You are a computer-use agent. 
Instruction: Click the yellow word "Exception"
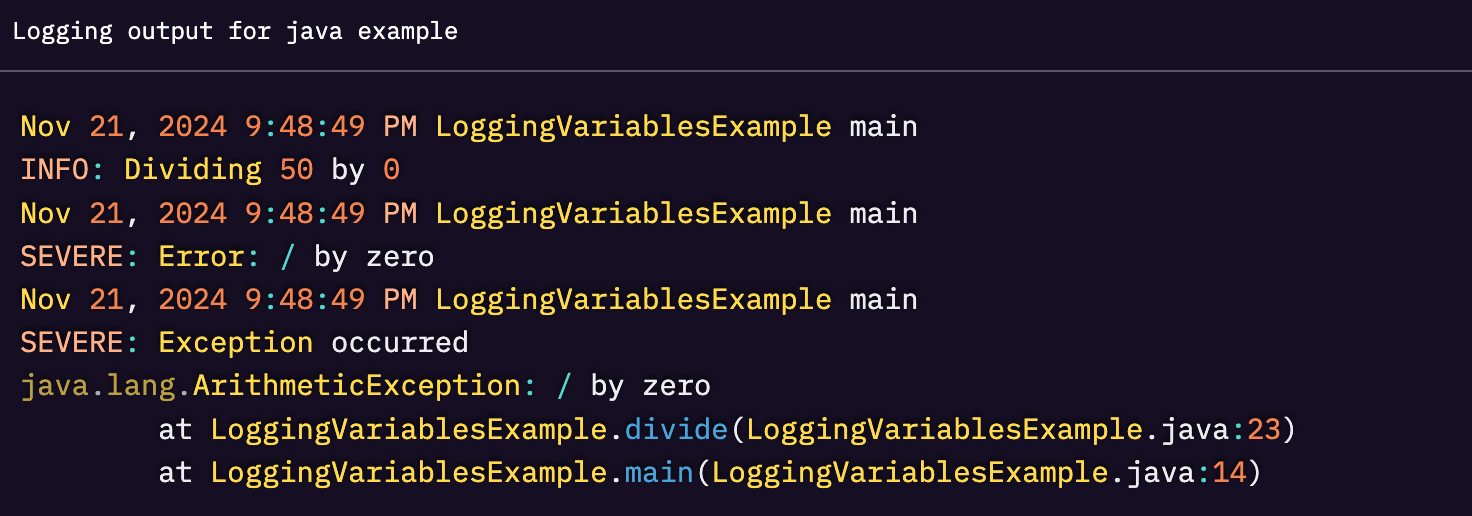pyautogui.click(x=236, y=343)
